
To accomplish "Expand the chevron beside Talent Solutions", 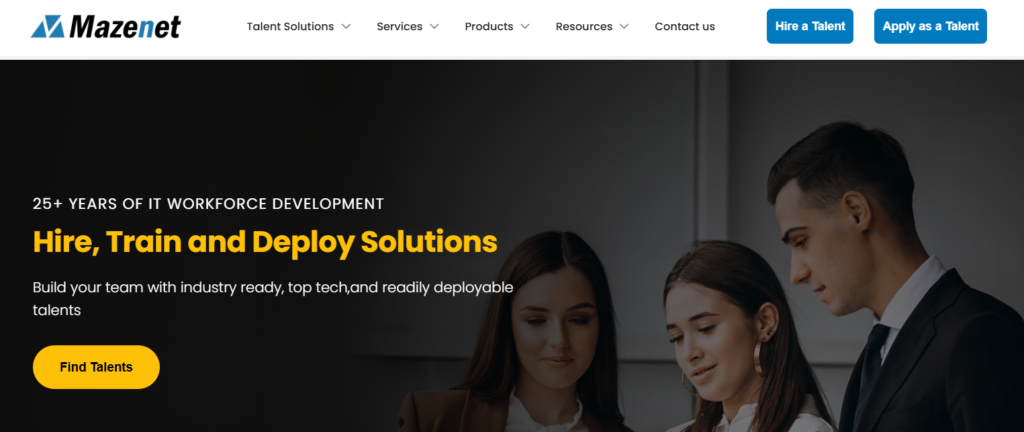I will [x=346, y=27].
